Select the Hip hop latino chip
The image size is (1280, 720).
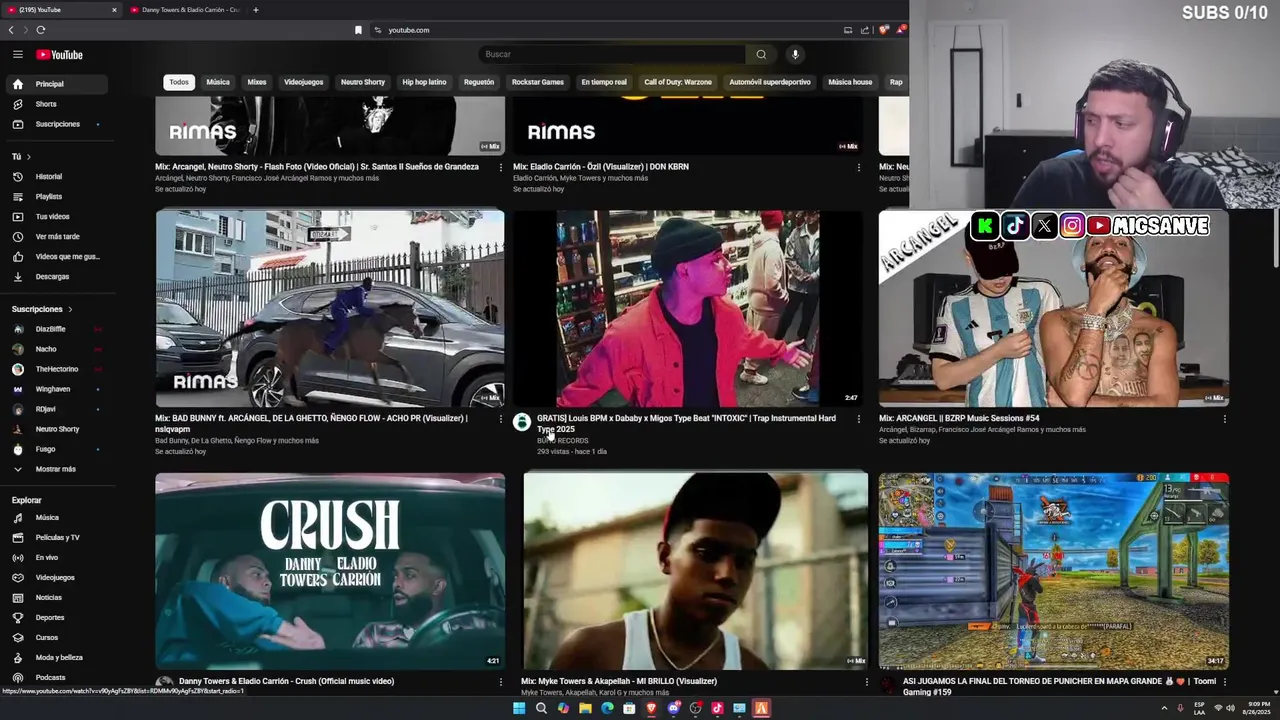point(424,82)
